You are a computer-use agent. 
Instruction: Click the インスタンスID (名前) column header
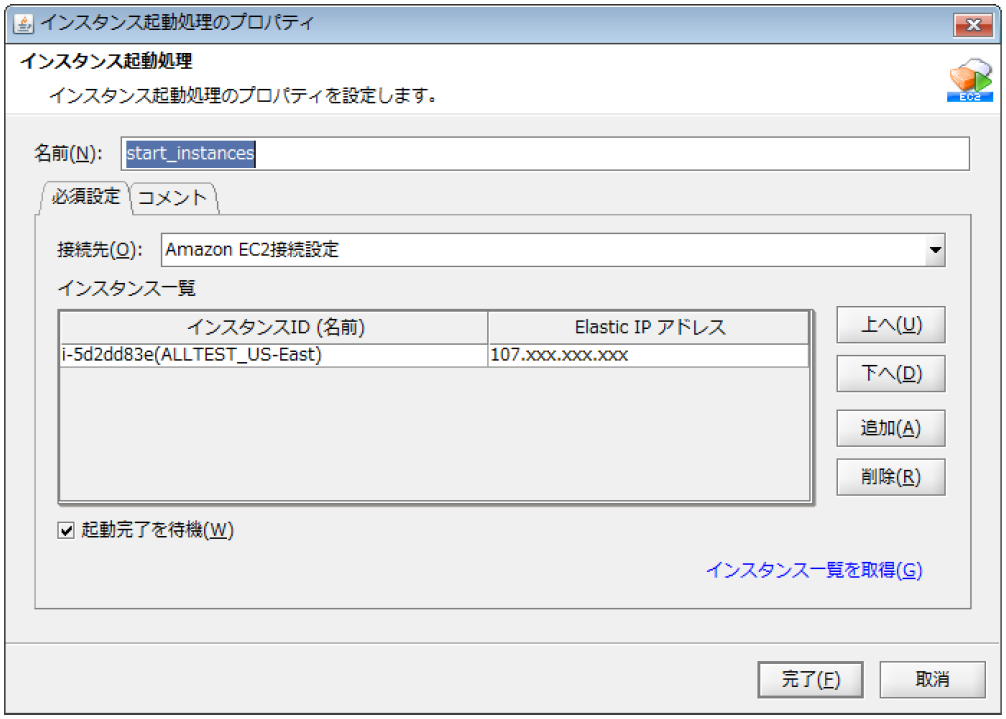click(274, 327)
